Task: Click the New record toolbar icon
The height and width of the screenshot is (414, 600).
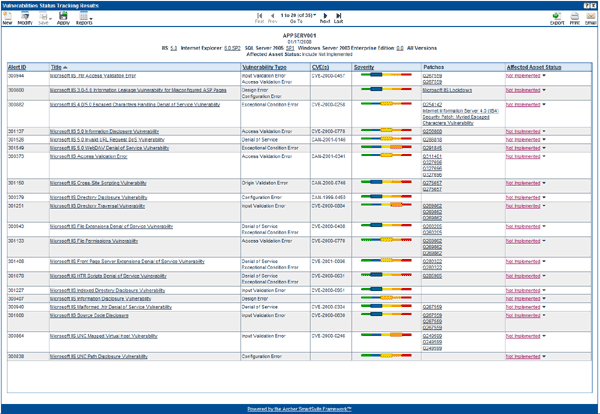Action: [8, 17]
